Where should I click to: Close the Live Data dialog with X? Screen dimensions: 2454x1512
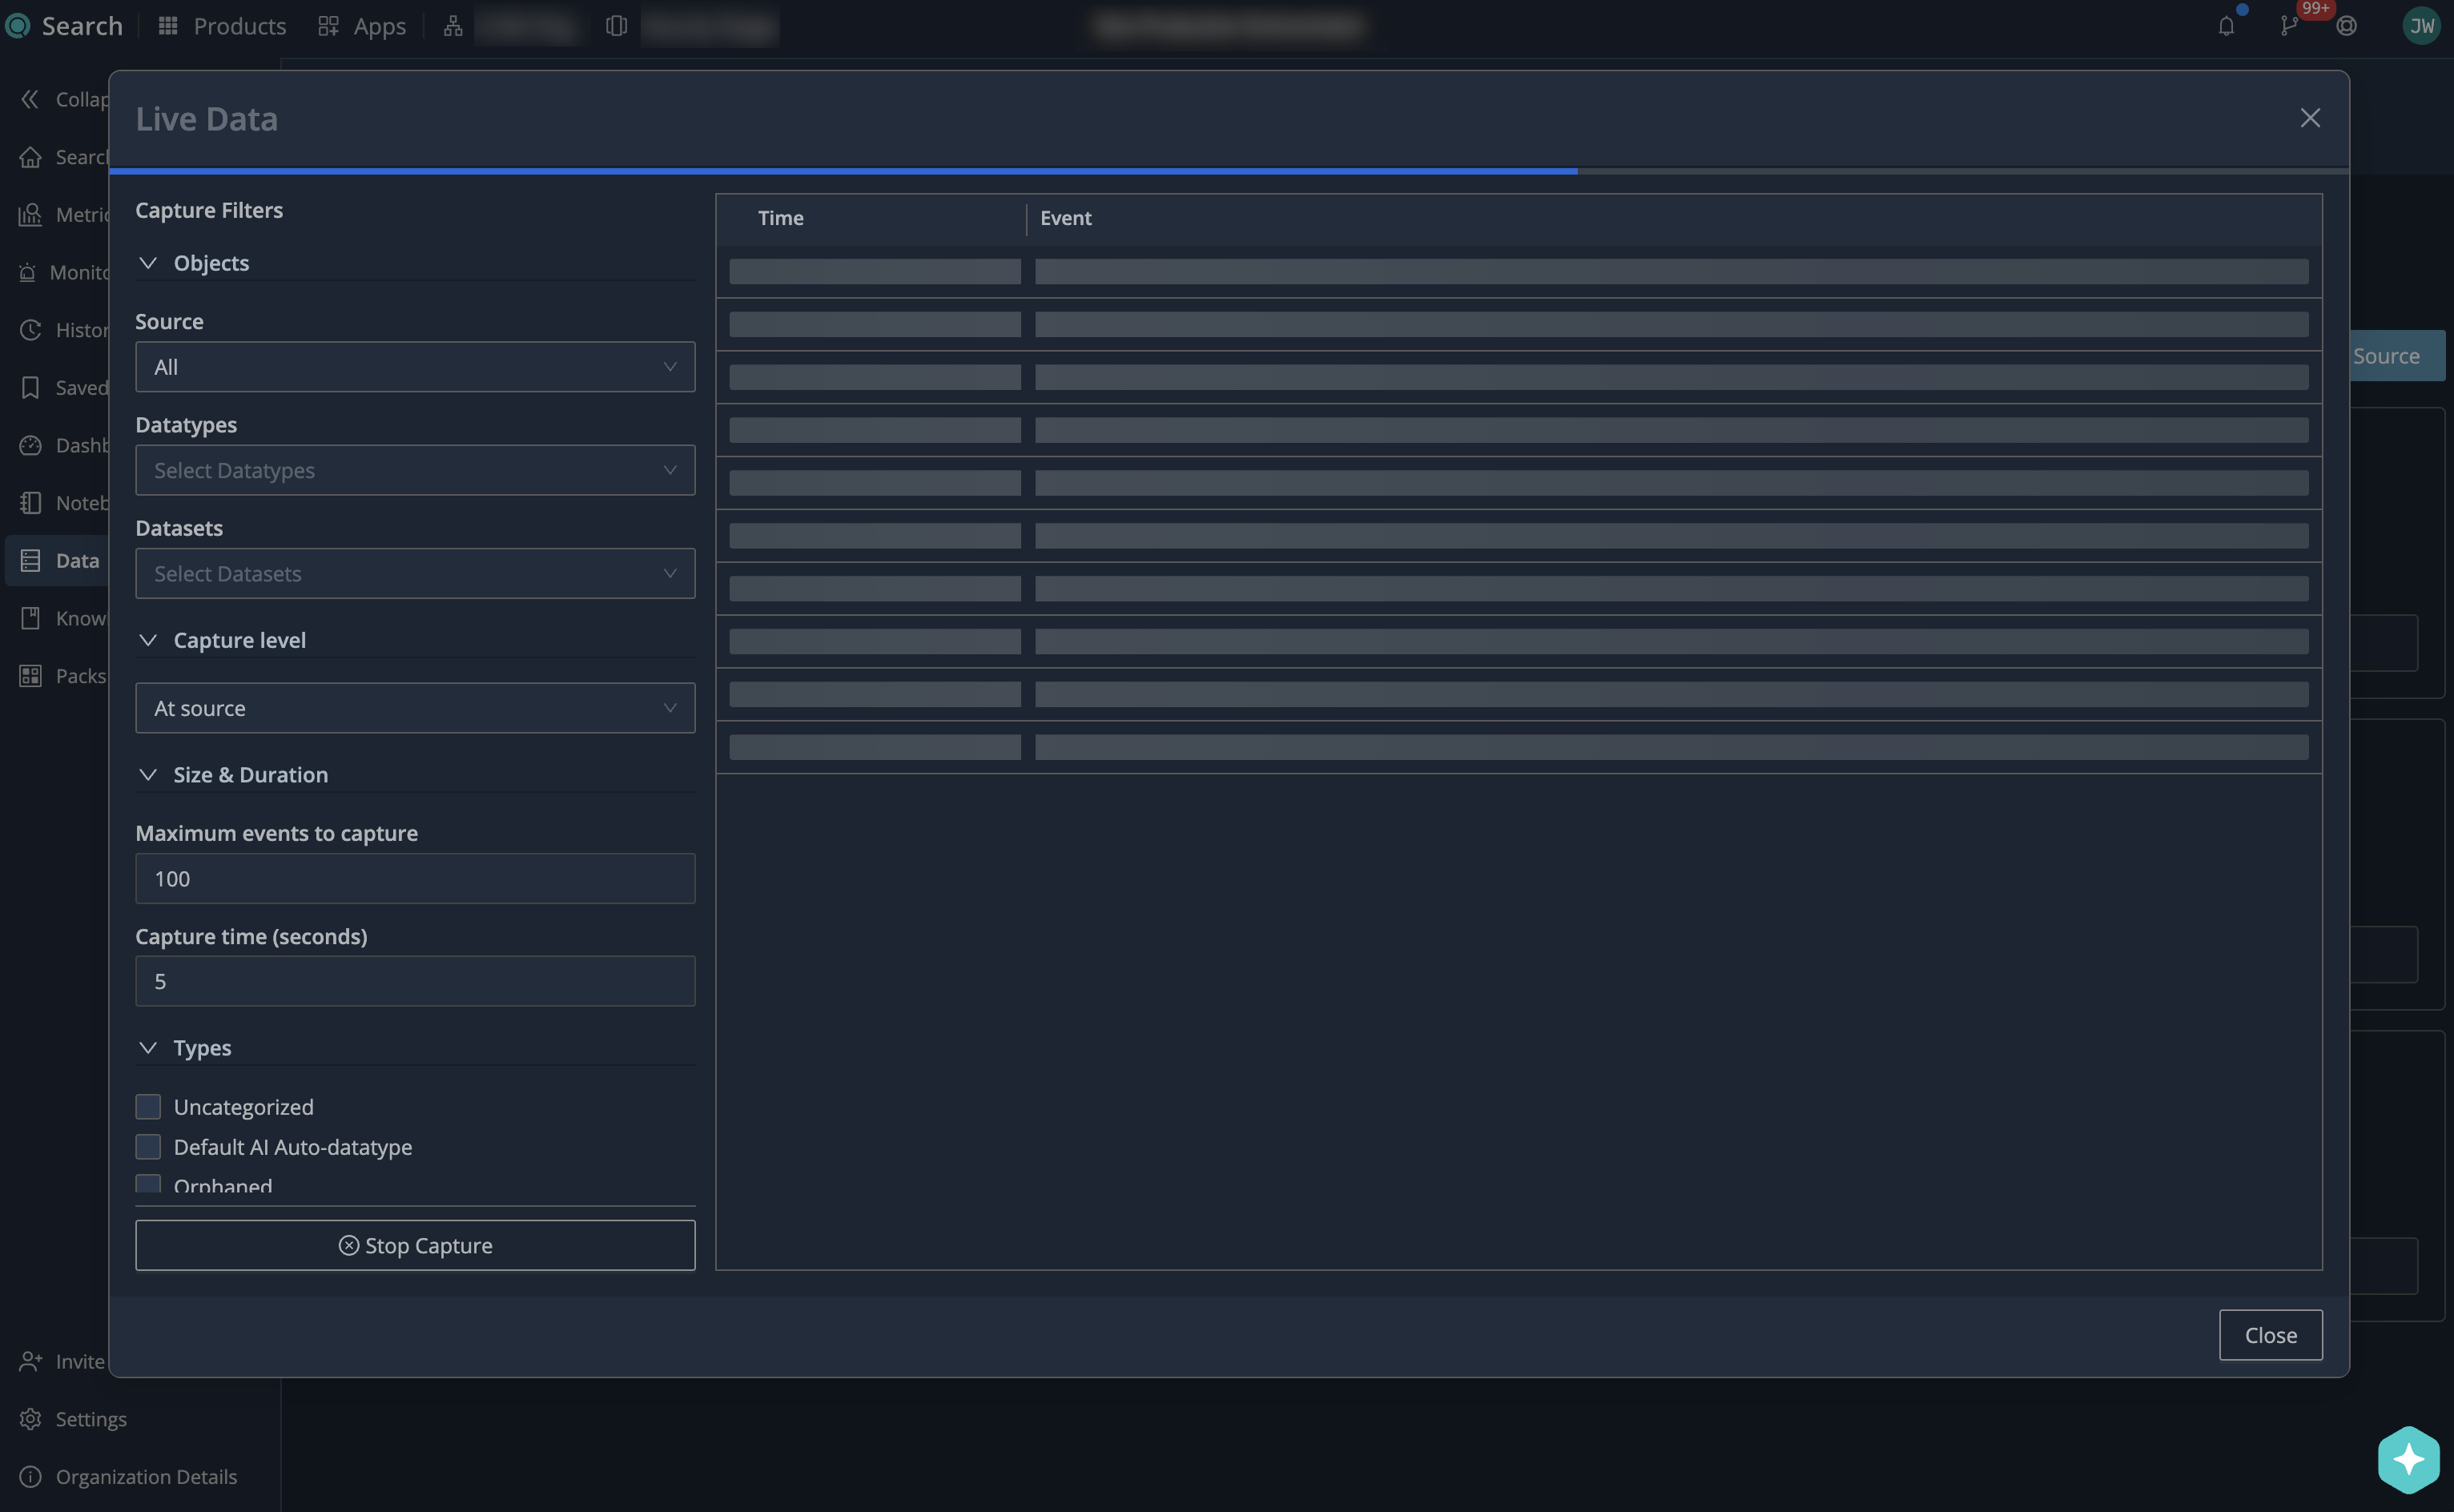pos(2309,118)
